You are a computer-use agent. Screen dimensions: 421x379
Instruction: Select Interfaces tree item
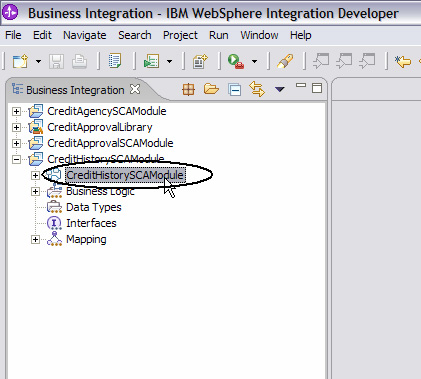coord(91,223)
